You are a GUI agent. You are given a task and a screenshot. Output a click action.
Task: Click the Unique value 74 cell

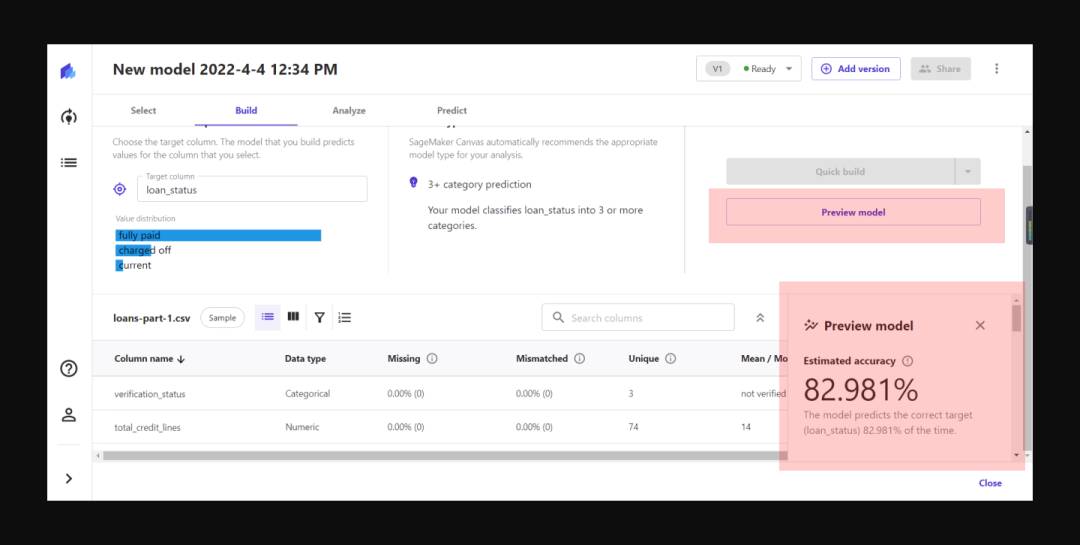634,427
